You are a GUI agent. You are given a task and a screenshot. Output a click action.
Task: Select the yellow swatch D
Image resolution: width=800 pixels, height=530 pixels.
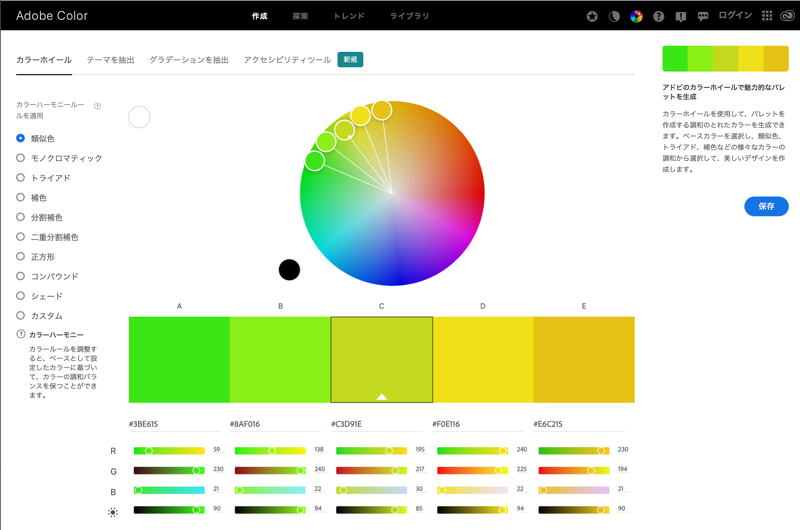tap(483, 359)
